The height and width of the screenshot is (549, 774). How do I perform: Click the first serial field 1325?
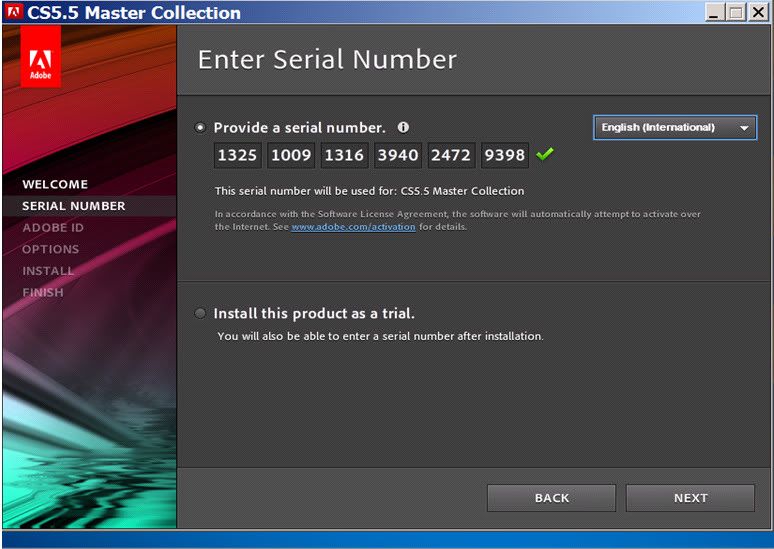click(x=237, y=155)
